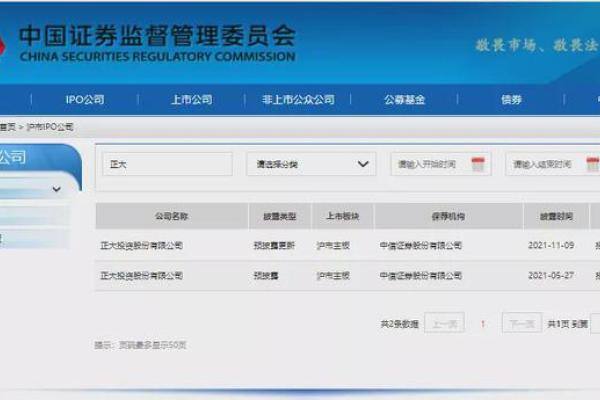The image size is (600, 400).
Task: Click the 下一页 next page button
Action: 522,324
